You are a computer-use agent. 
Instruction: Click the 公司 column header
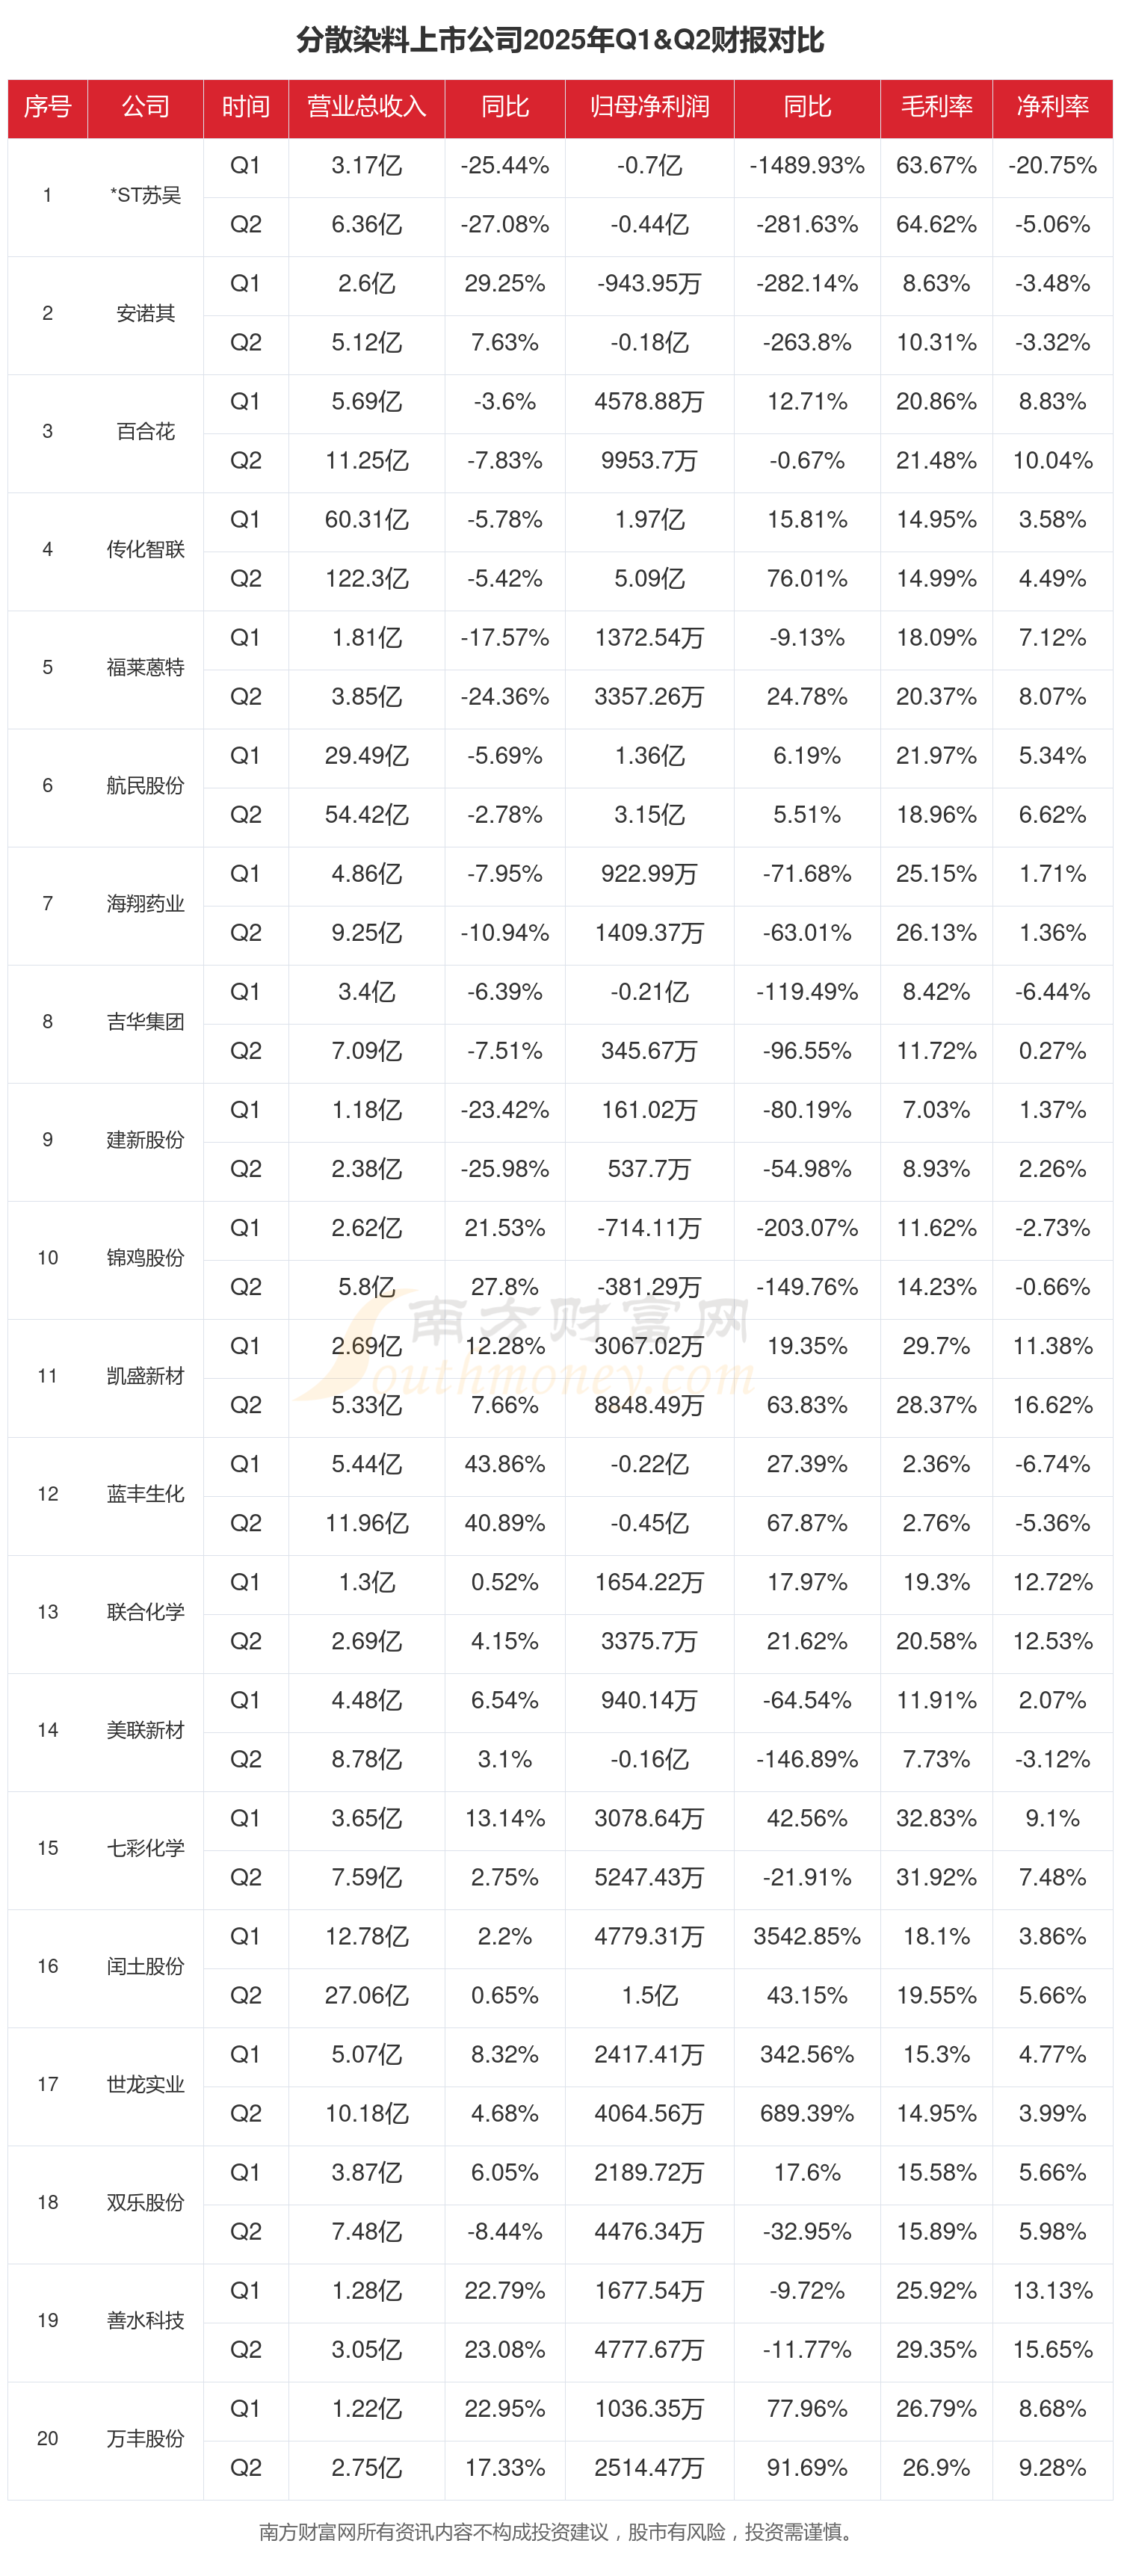(145, 107)
